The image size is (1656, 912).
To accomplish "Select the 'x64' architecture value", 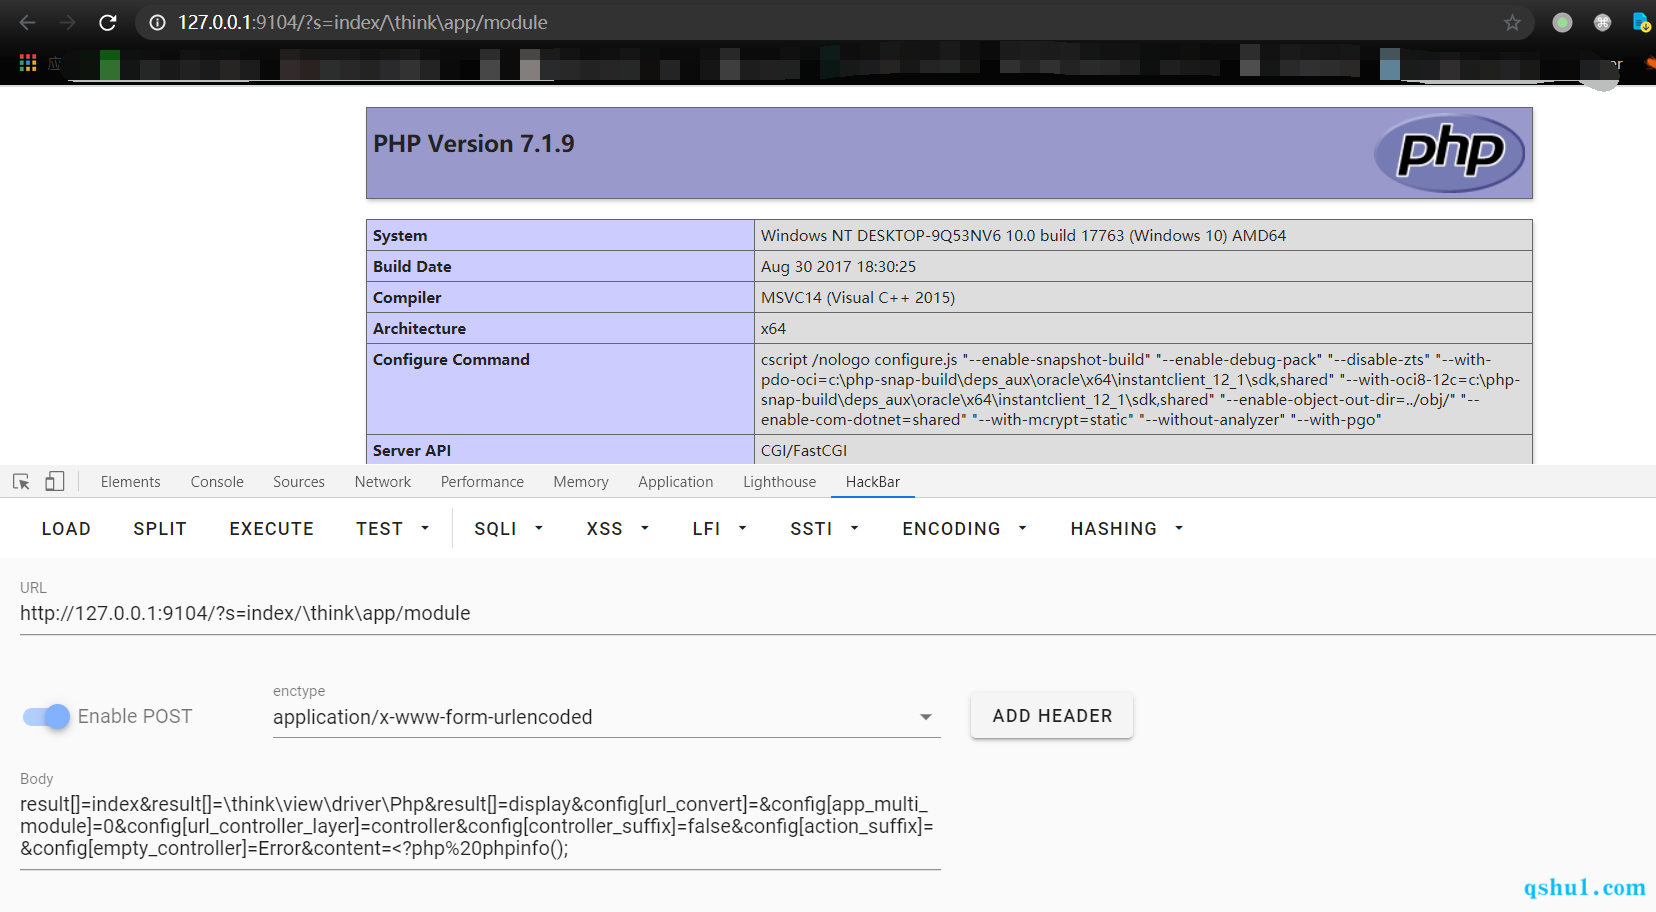I will click(x=773, y=329).
